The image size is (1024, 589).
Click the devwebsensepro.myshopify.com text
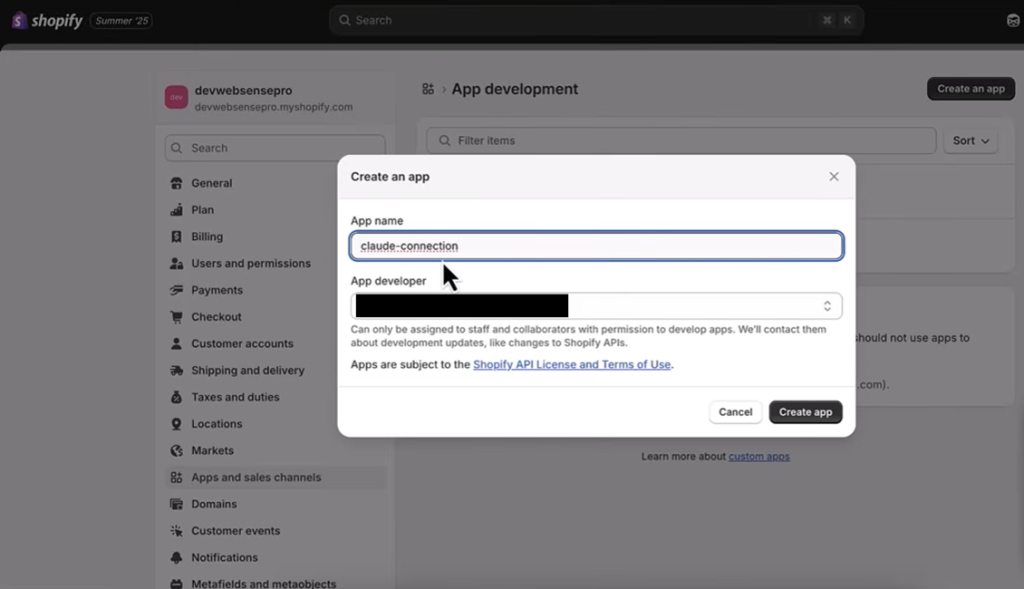[274, 107]
